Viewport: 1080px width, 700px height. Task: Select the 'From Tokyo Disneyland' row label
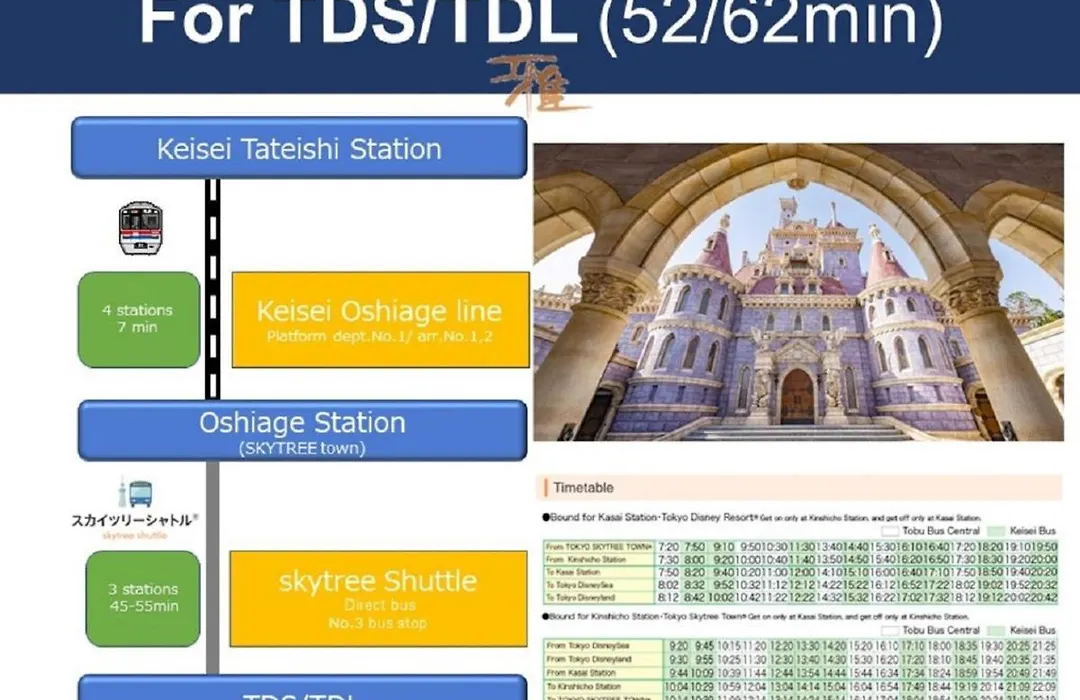[x=603, y=659]
